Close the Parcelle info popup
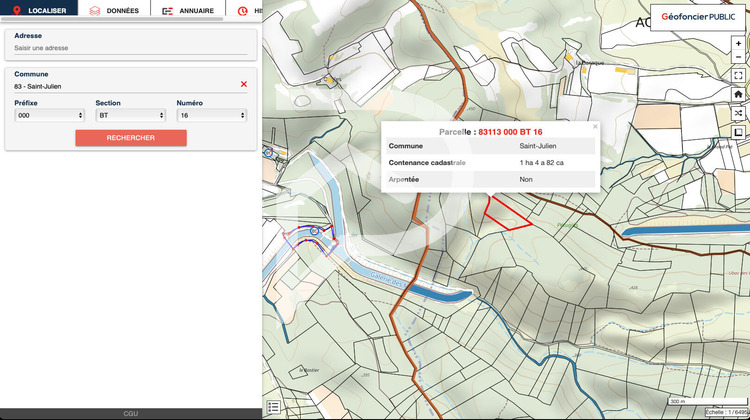 point(595,127)
